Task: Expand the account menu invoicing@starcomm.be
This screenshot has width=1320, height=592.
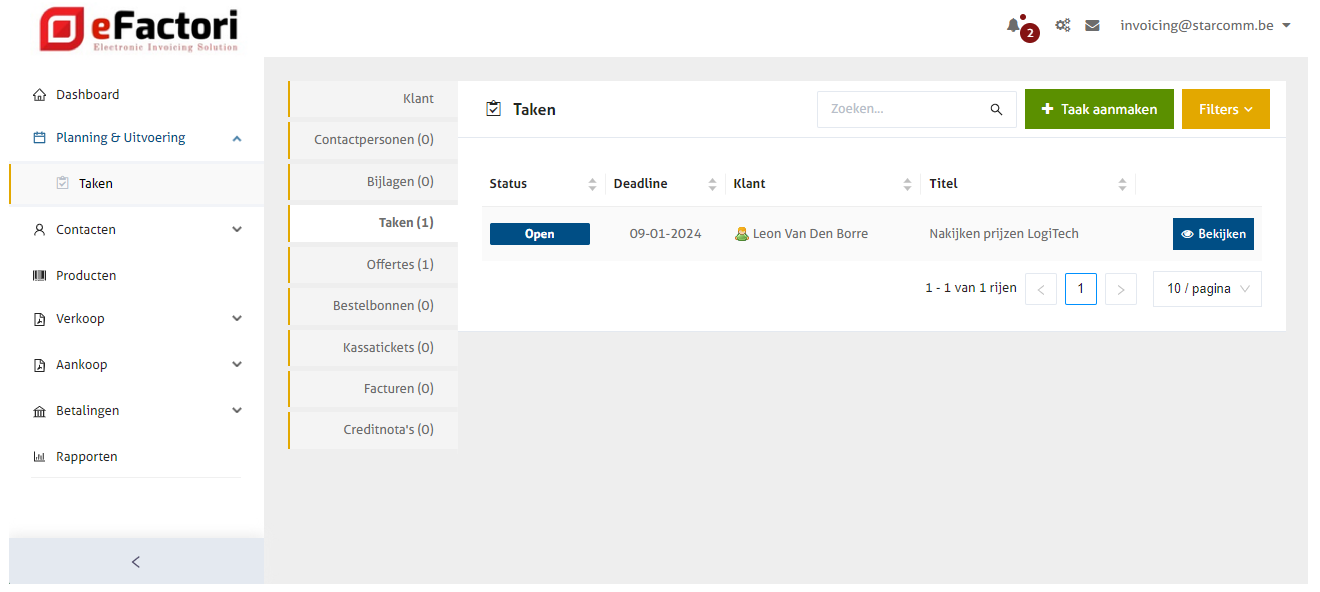Action: pos(1205,26)
